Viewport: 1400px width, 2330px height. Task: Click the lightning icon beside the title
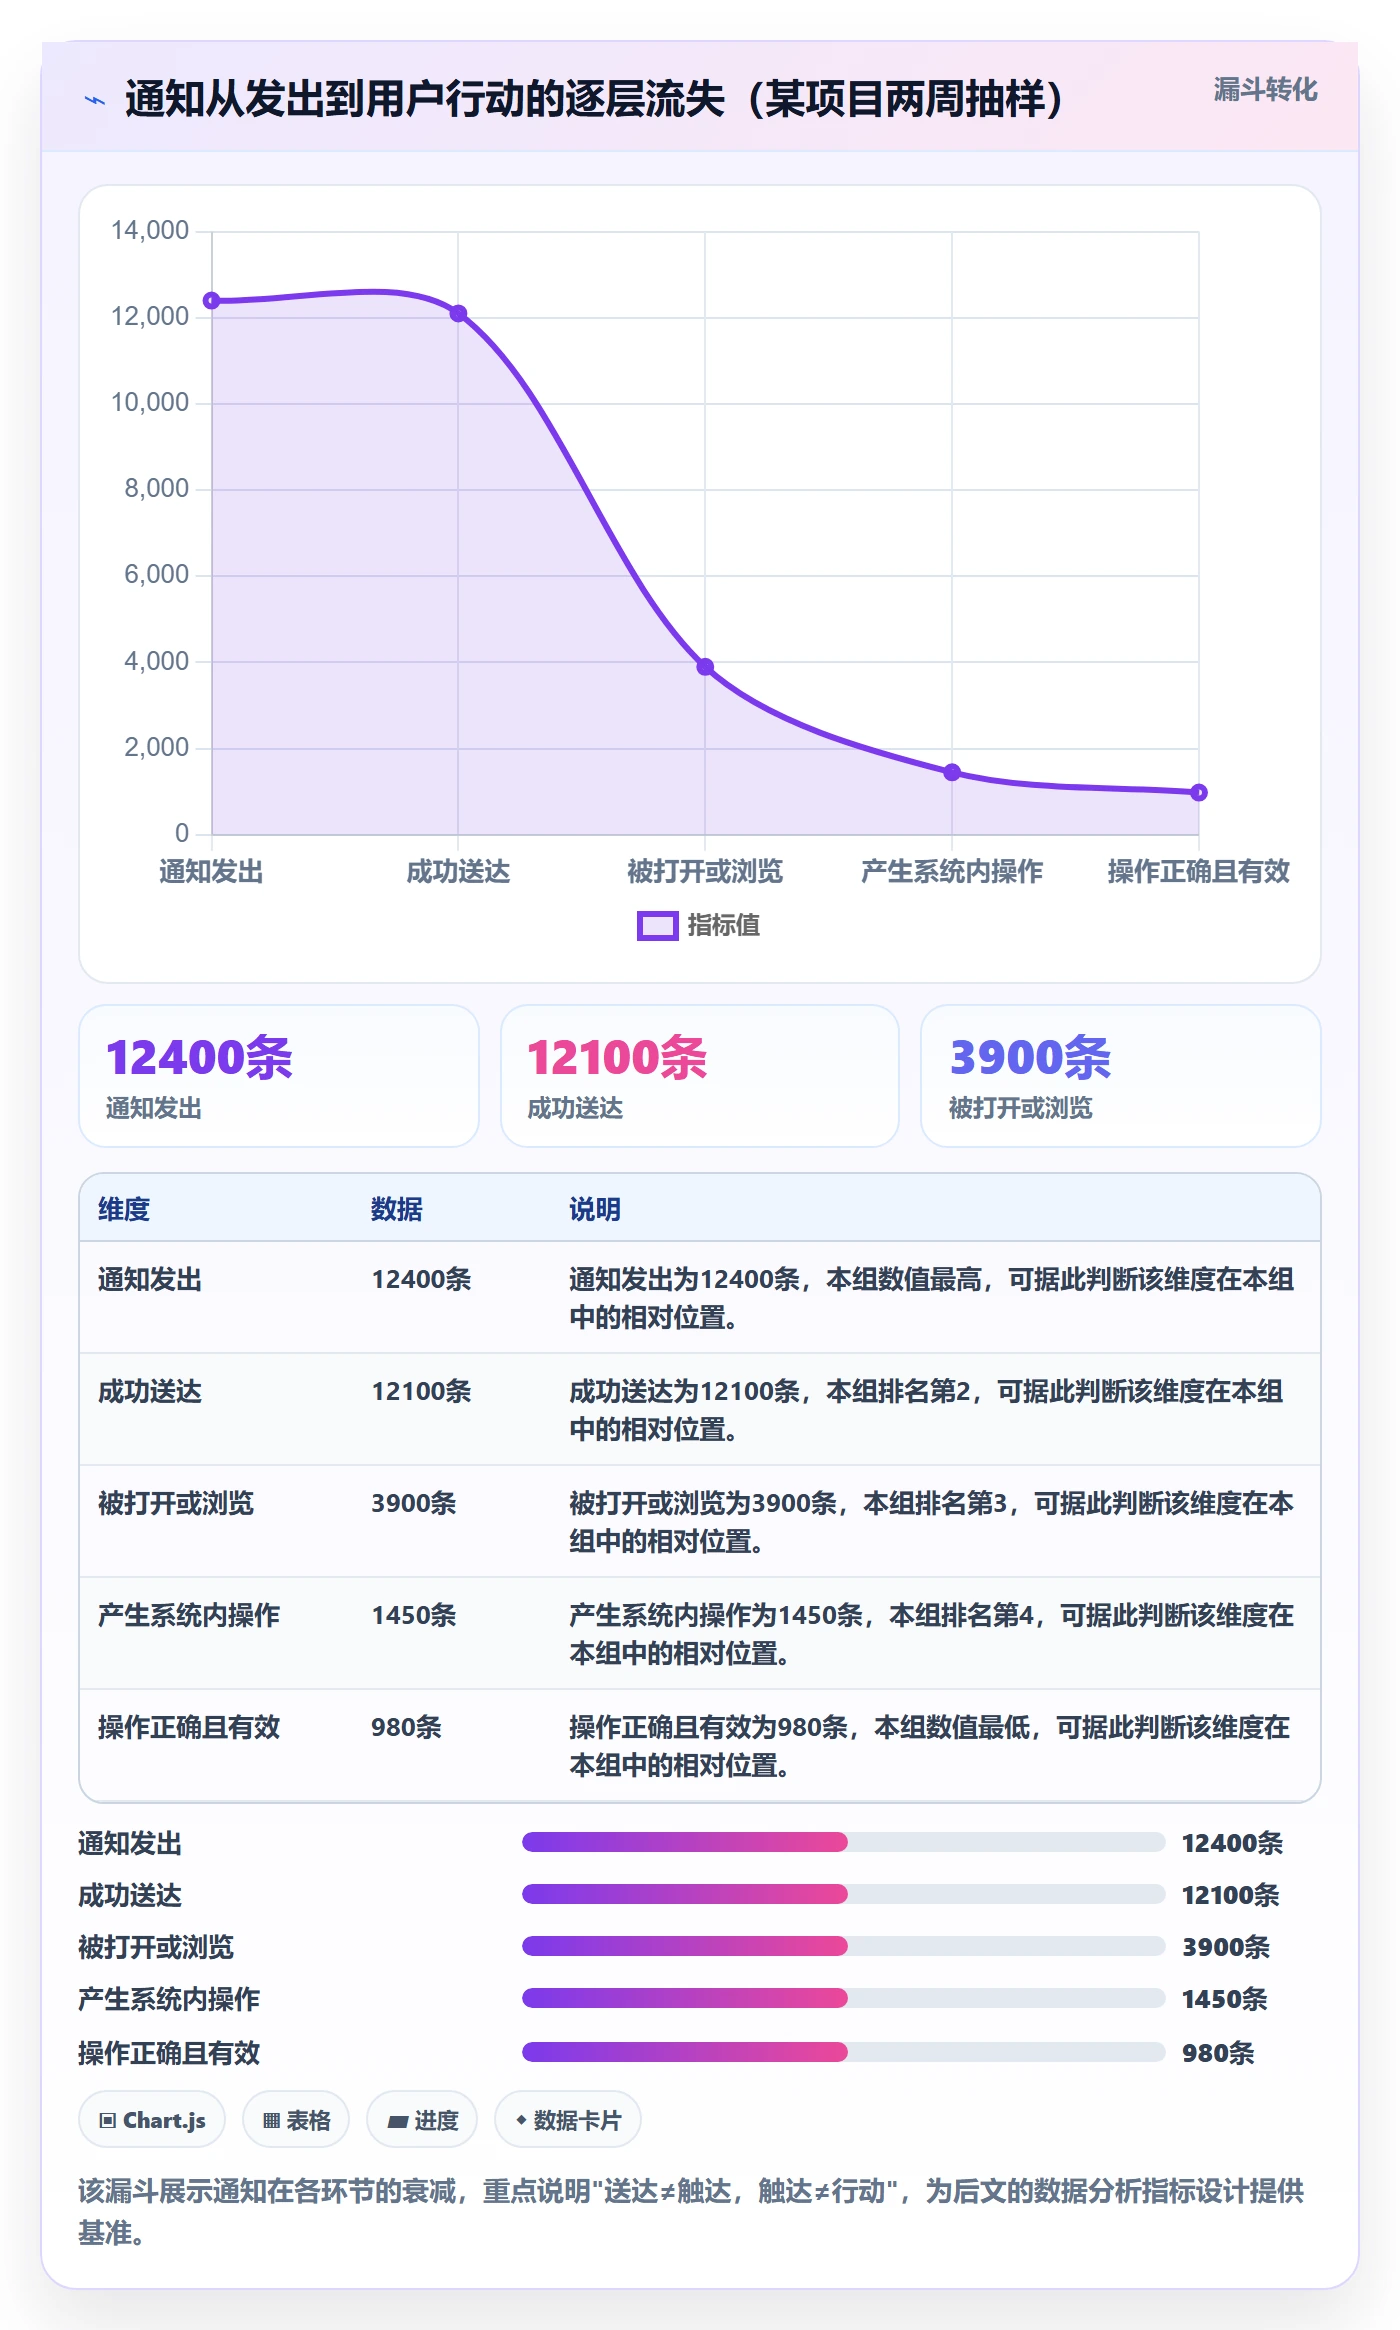point(95,100)
